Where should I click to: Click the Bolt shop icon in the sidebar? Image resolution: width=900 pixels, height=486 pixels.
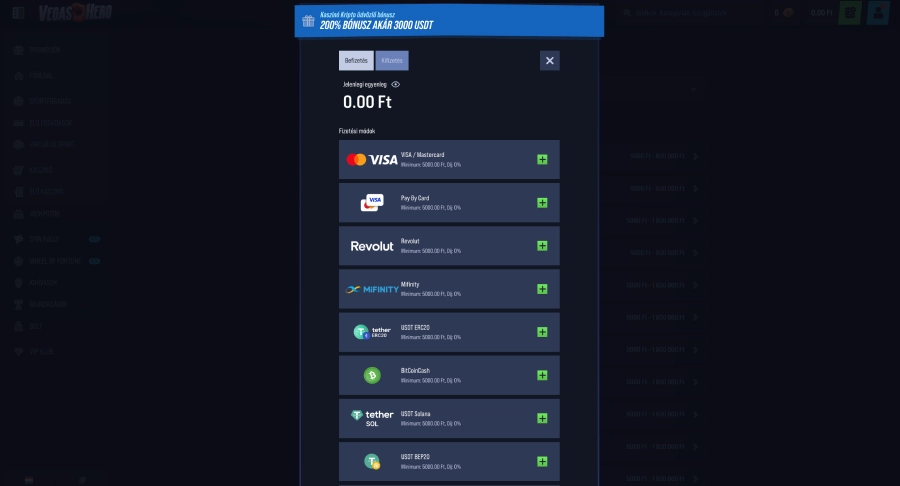pos(18,326)
